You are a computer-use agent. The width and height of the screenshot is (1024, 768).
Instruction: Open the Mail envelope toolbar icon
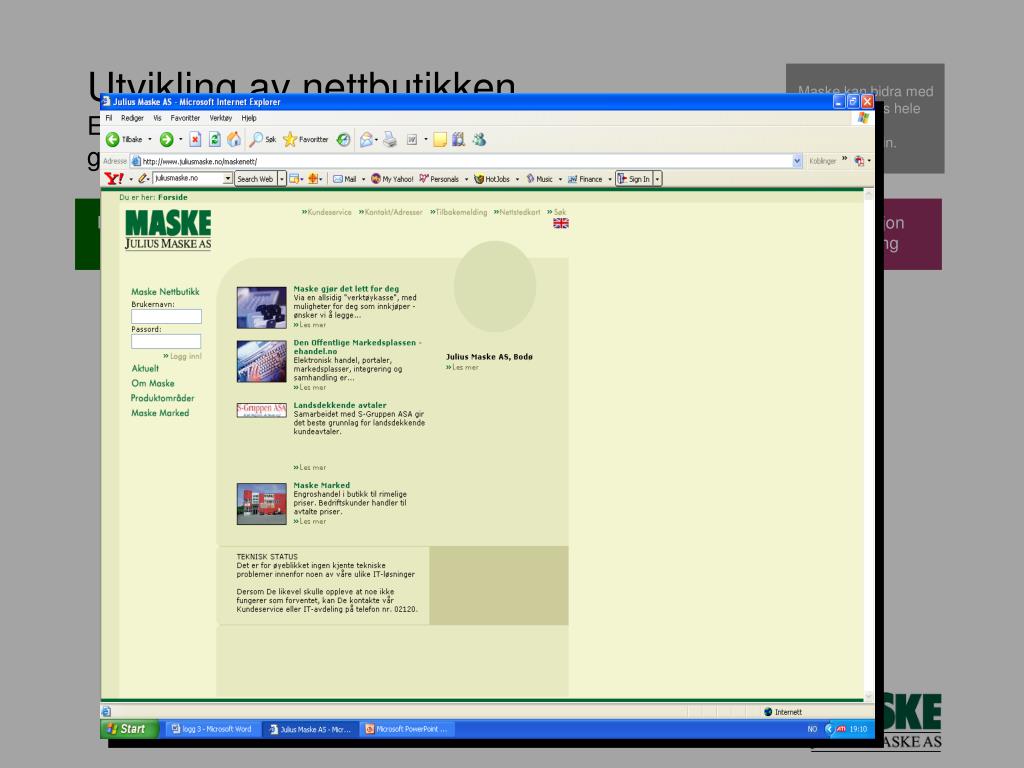(366, 140)
